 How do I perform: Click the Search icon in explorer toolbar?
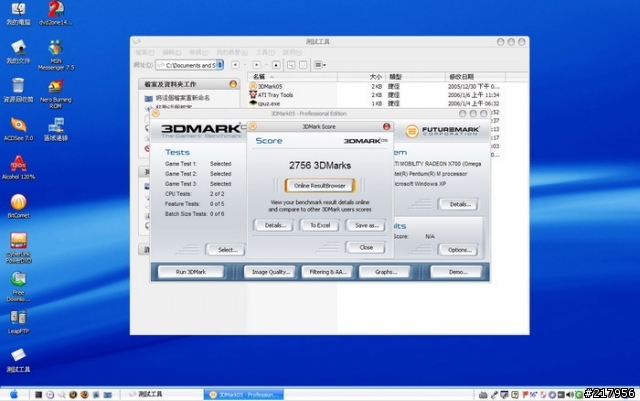coord(291,65)
